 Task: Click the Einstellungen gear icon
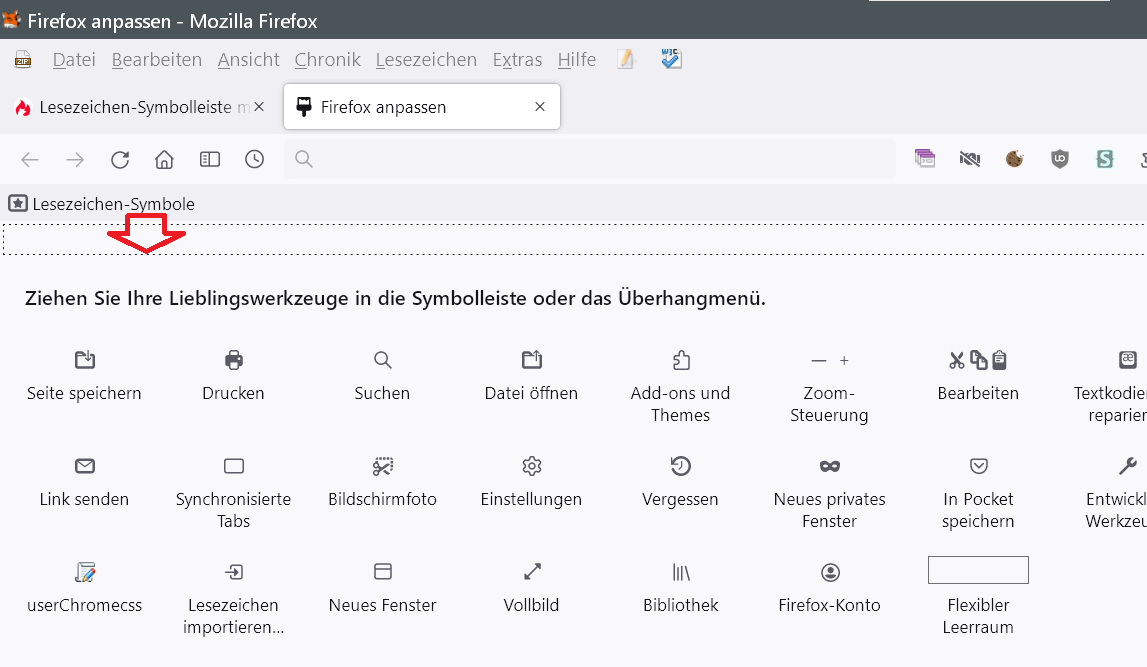pyautogui.click(x=532, y=466)
